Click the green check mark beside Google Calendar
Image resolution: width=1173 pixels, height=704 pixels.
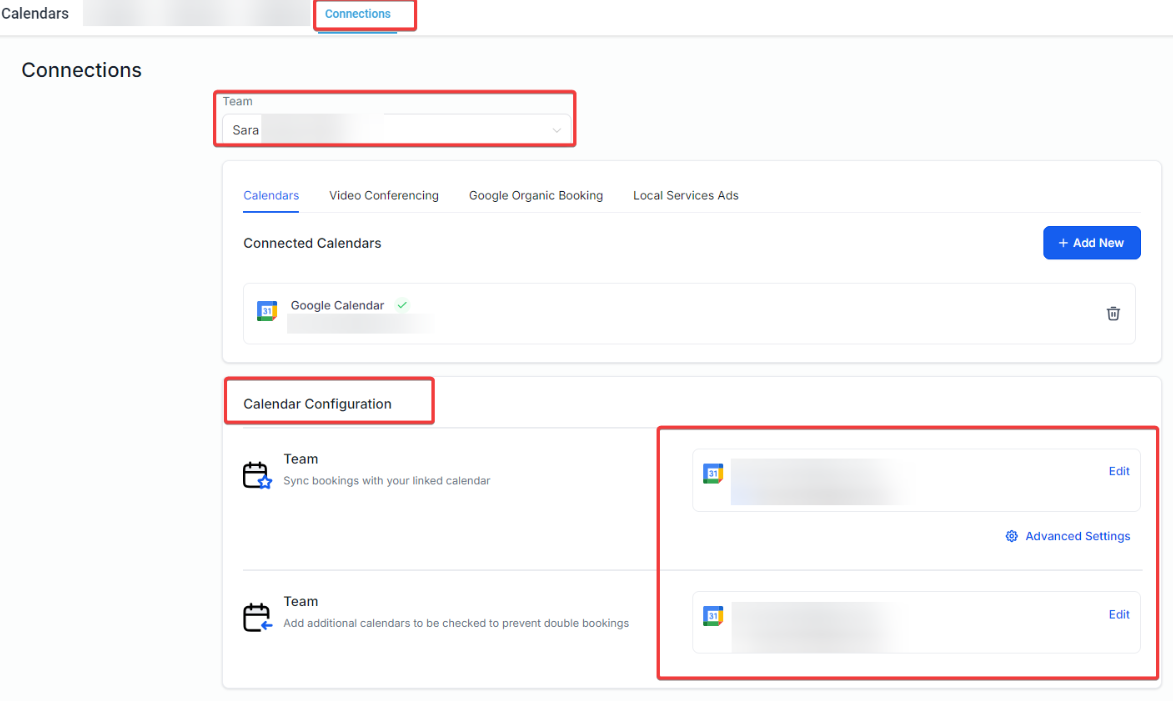(402, 305)
